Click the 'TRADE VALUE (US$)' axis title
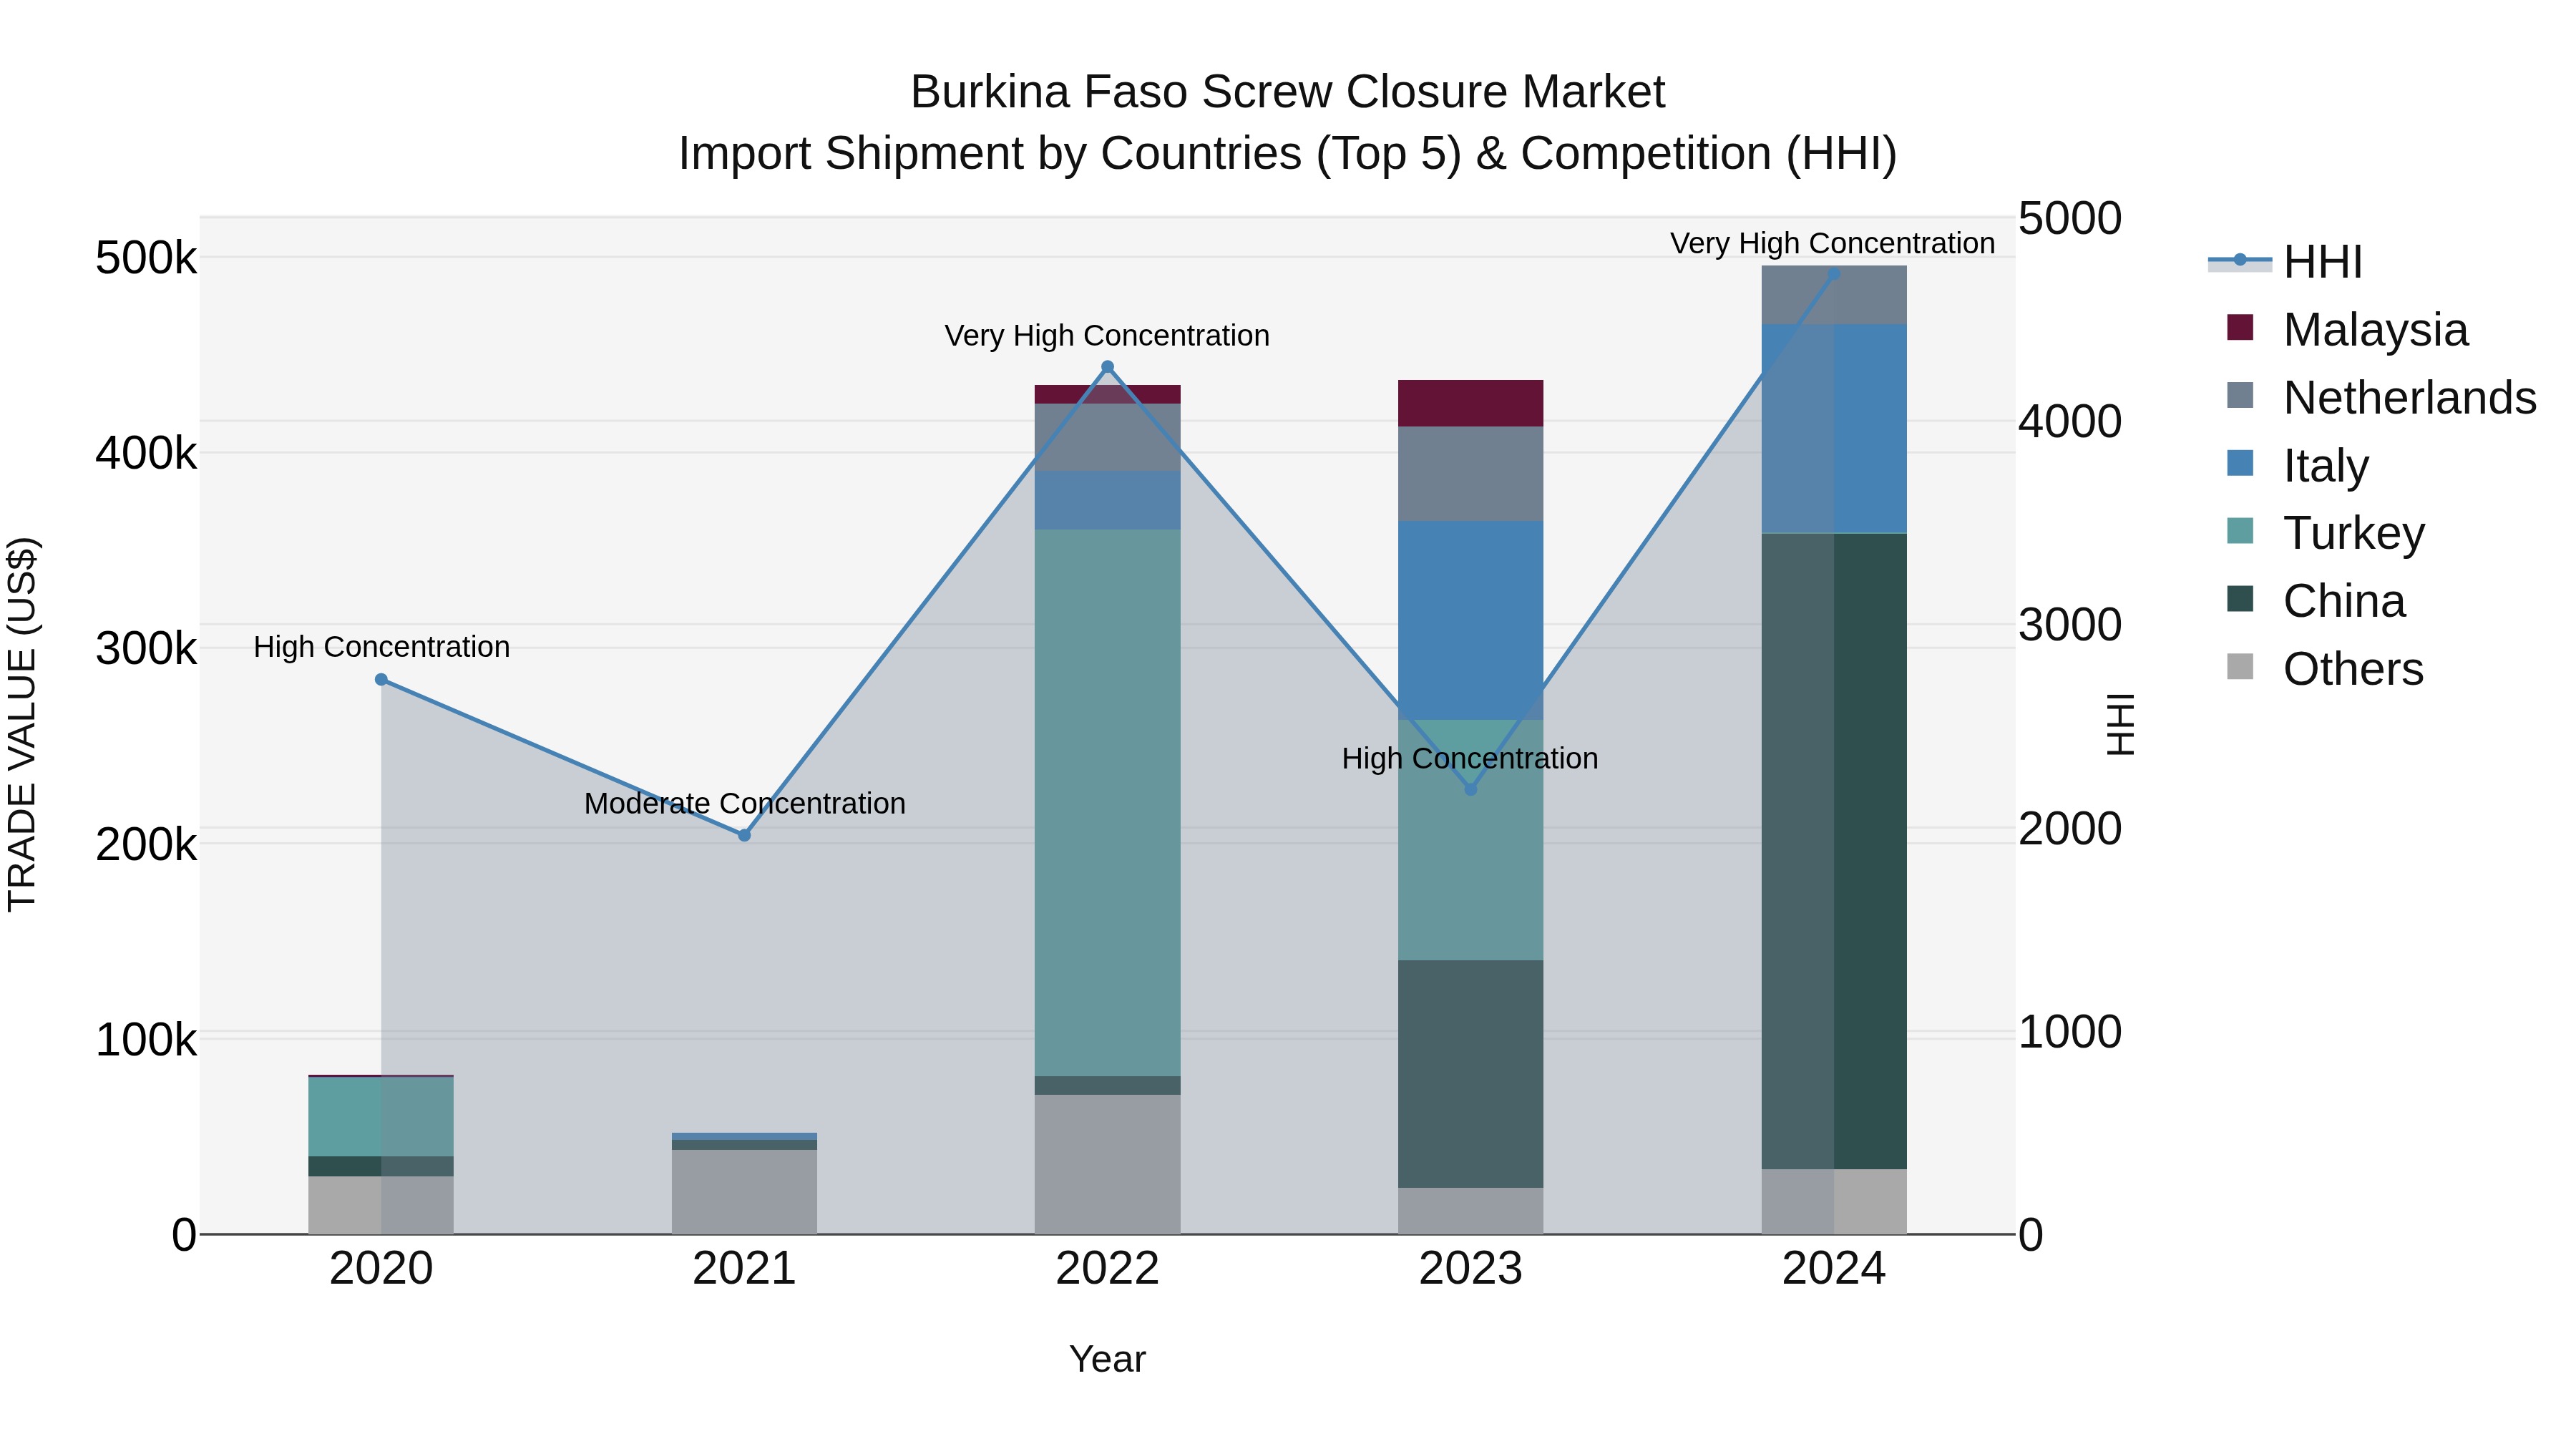 point(22,724)
